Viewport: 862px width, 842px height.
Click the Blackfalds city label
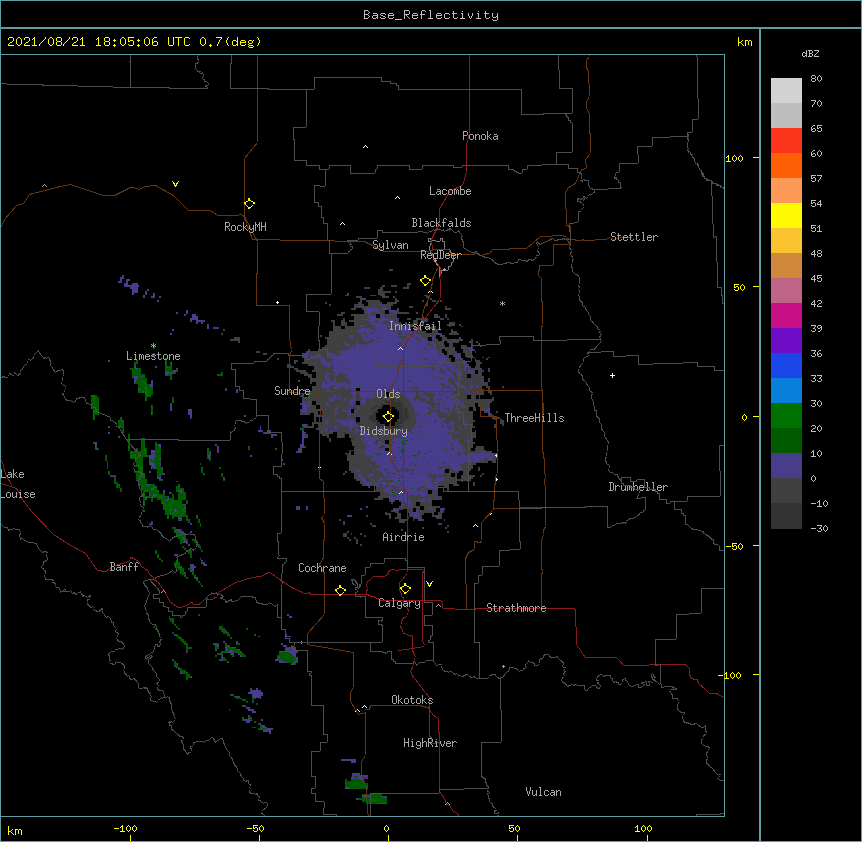441,223
